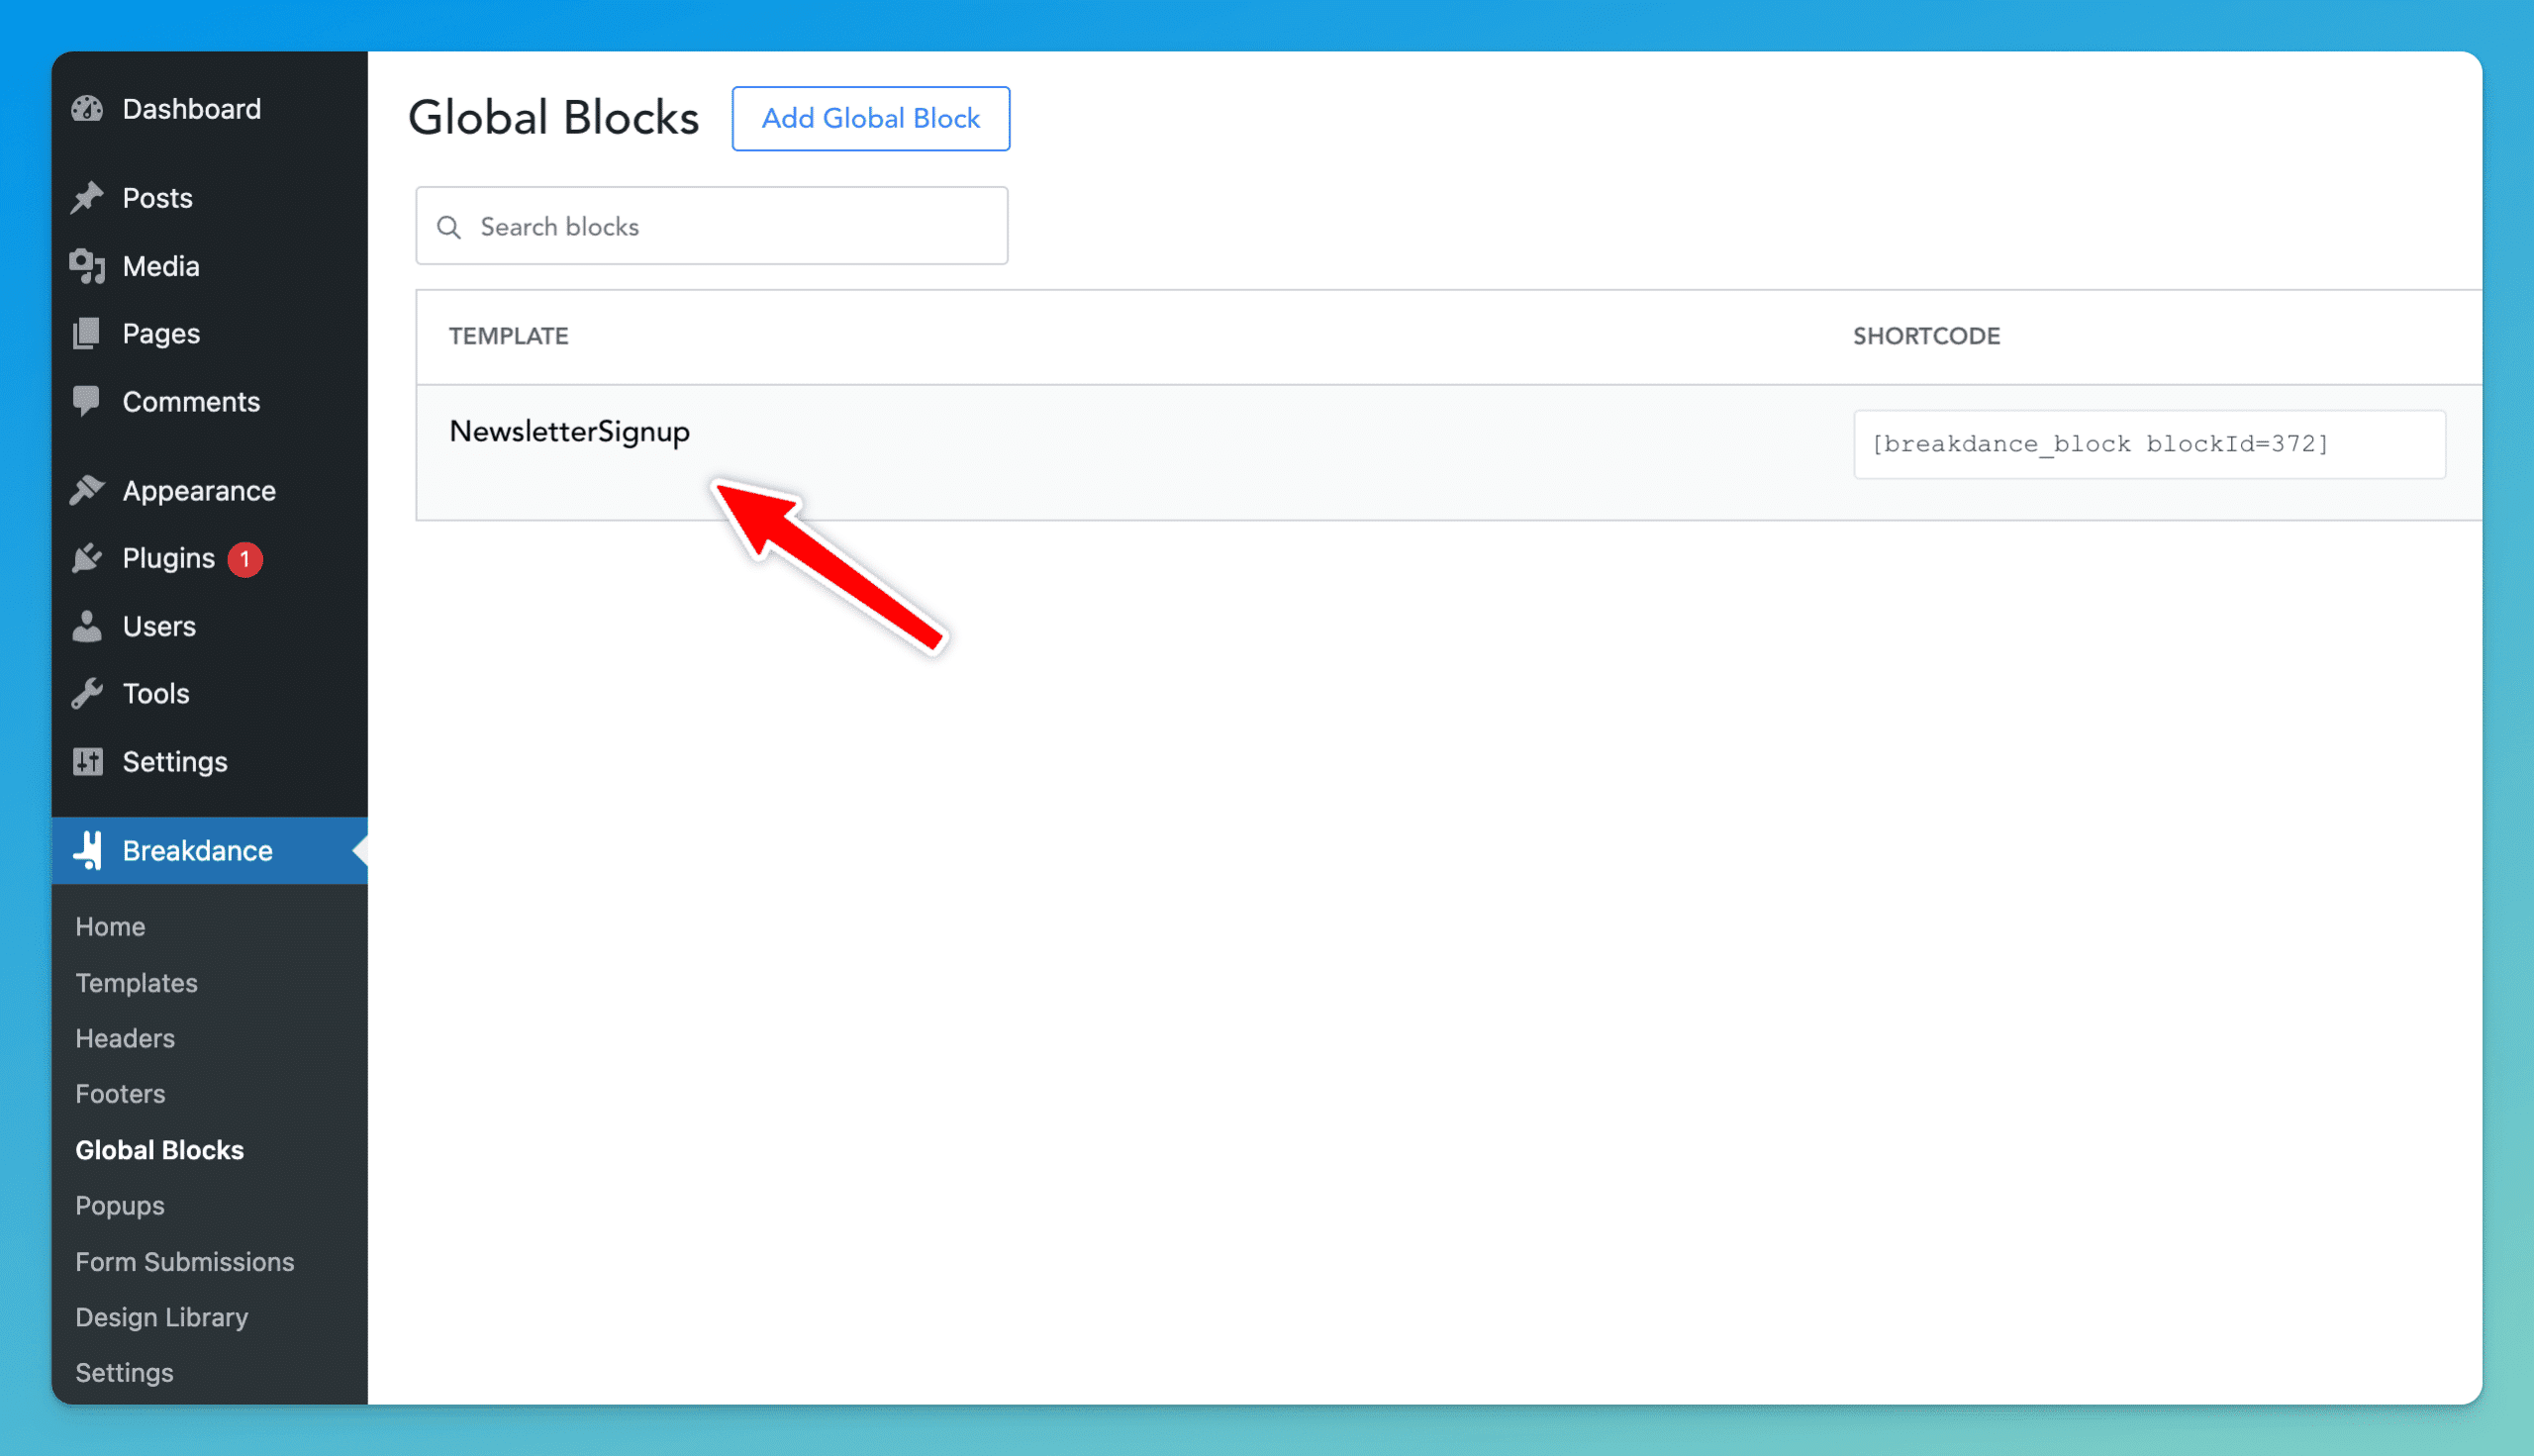This screenshot has height=1456, width=2534.
Task: Click the Appearance paintbrush icon
Action: tap(88, 490)
